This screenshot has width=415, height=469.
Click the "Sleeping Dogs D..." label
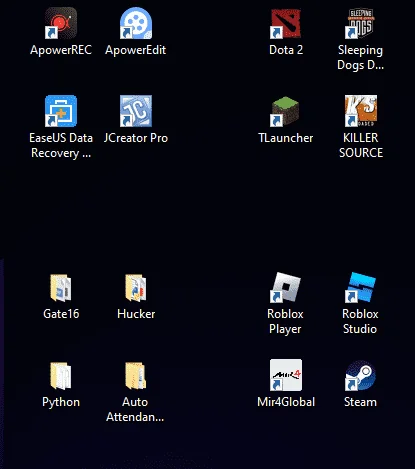pyautogui.click(x=361, y=57)
